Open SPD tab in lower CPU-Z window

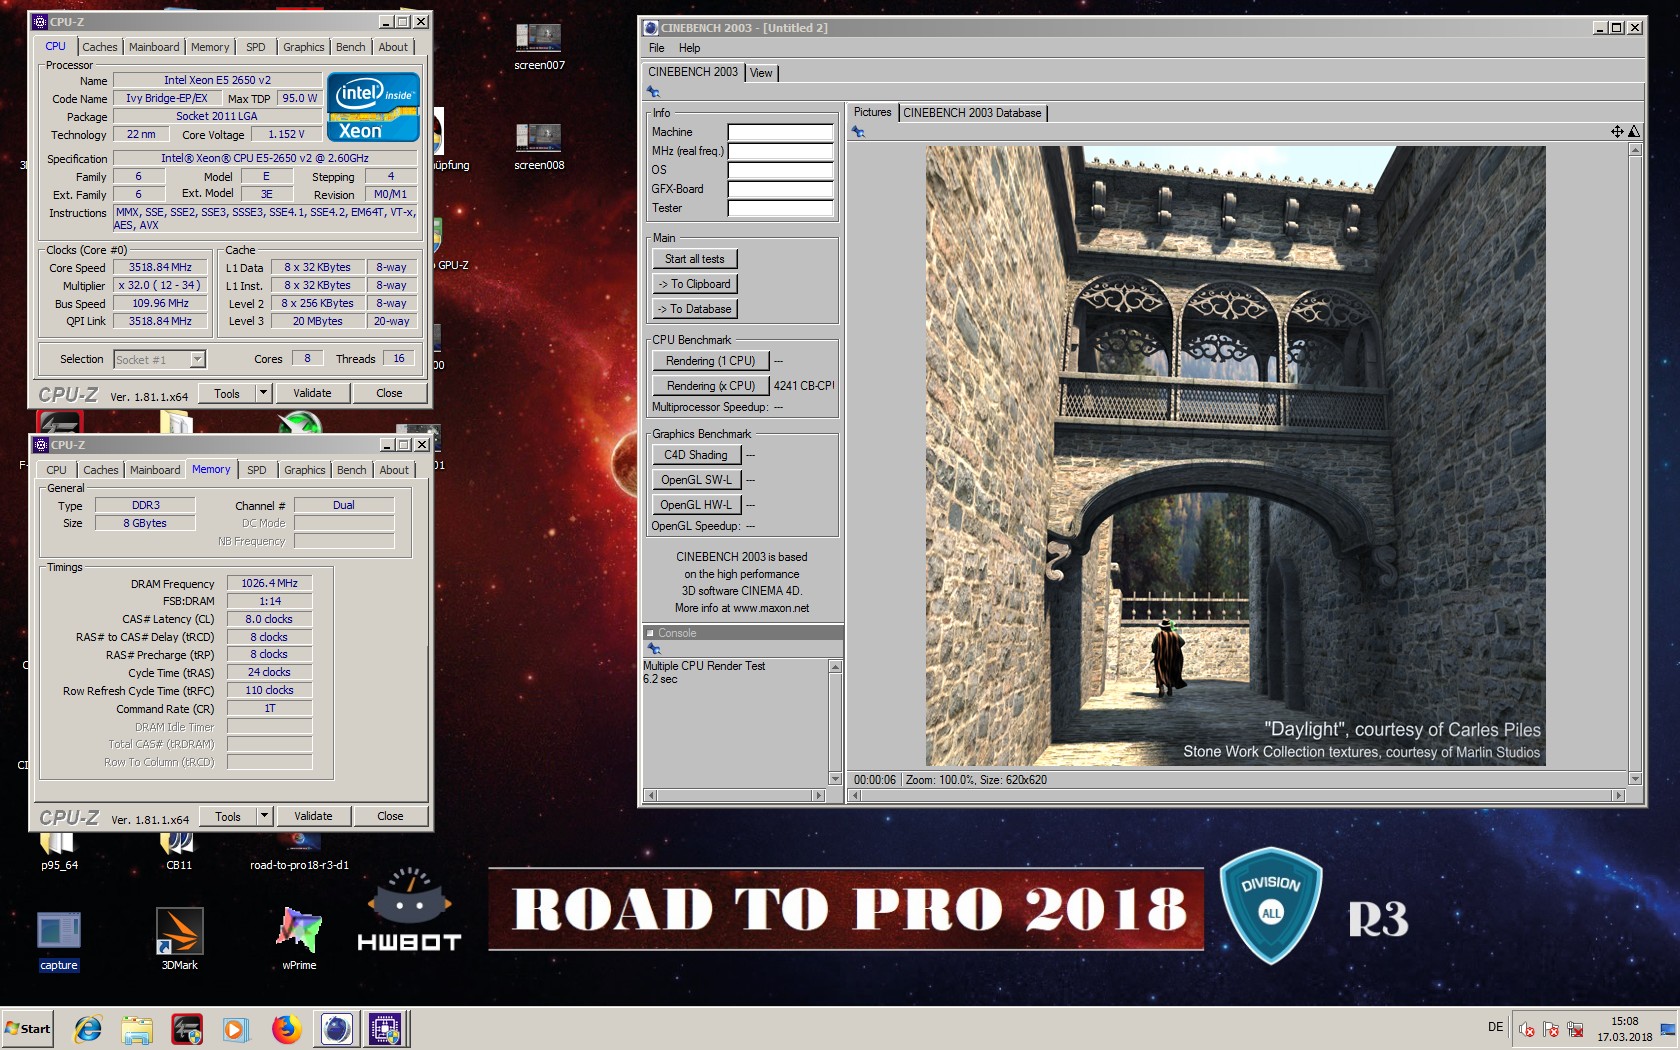(257, 470)
